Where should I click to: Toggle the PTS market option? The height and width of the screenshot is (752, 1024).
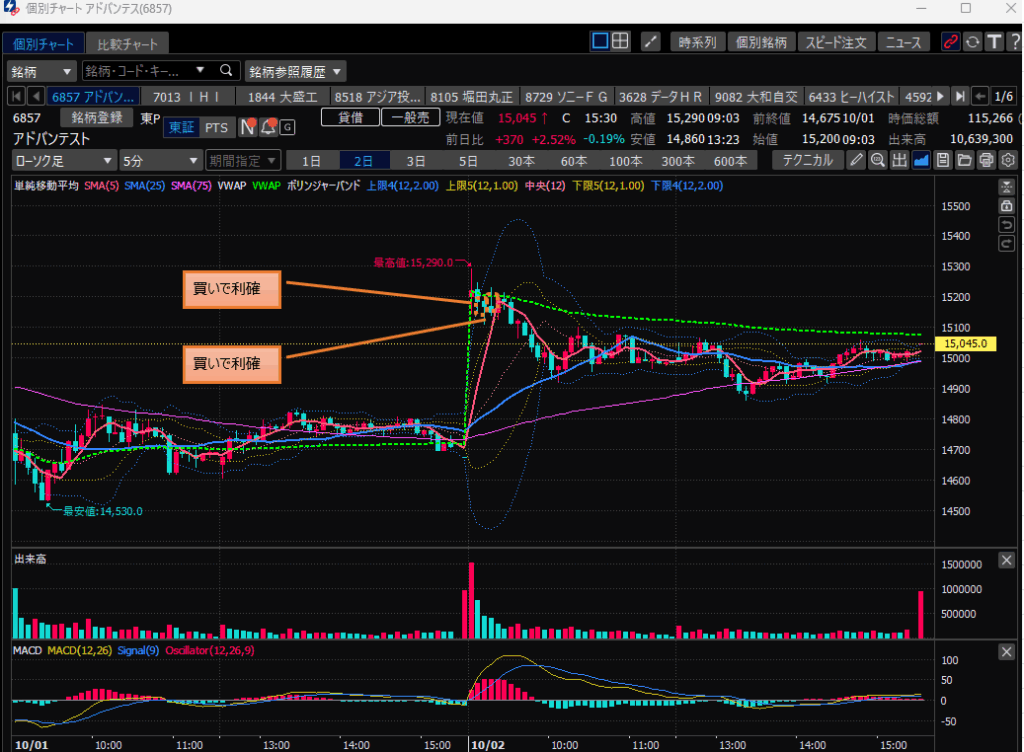(216, 127)
